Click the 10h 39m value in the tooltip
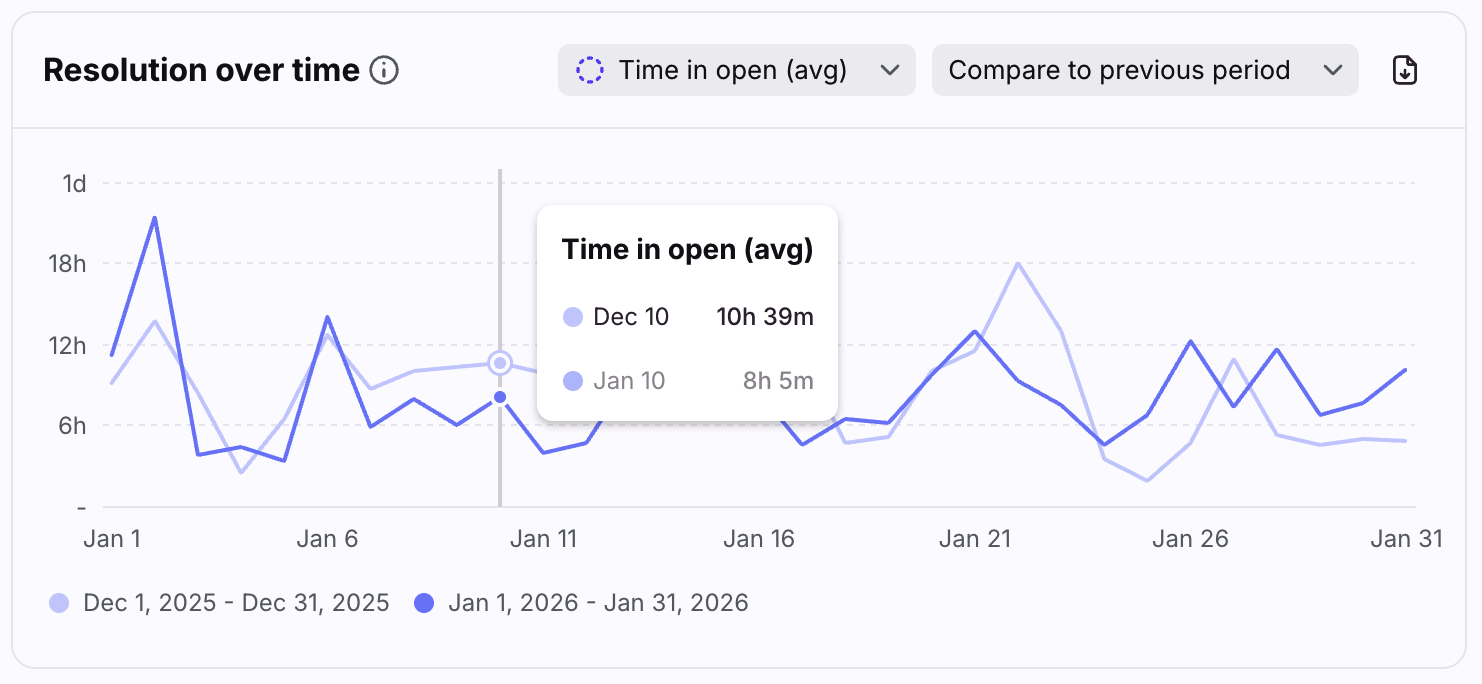 coord(765,318)
